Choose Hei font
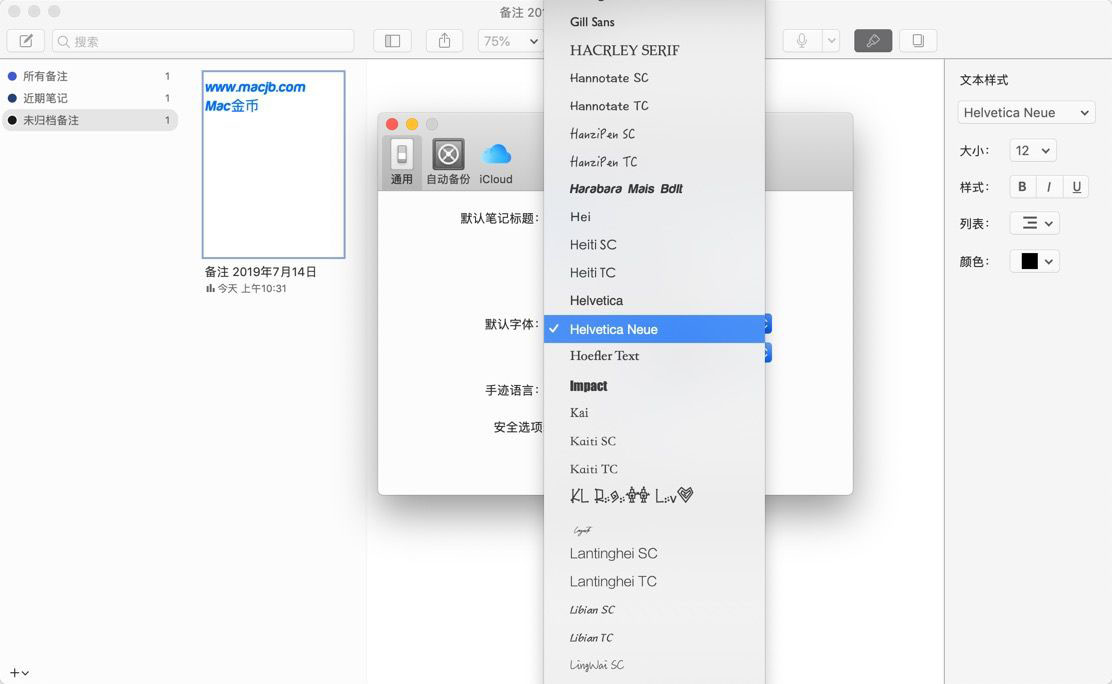The width and height of the screenshot is (1112, 684). coord(654,216)
